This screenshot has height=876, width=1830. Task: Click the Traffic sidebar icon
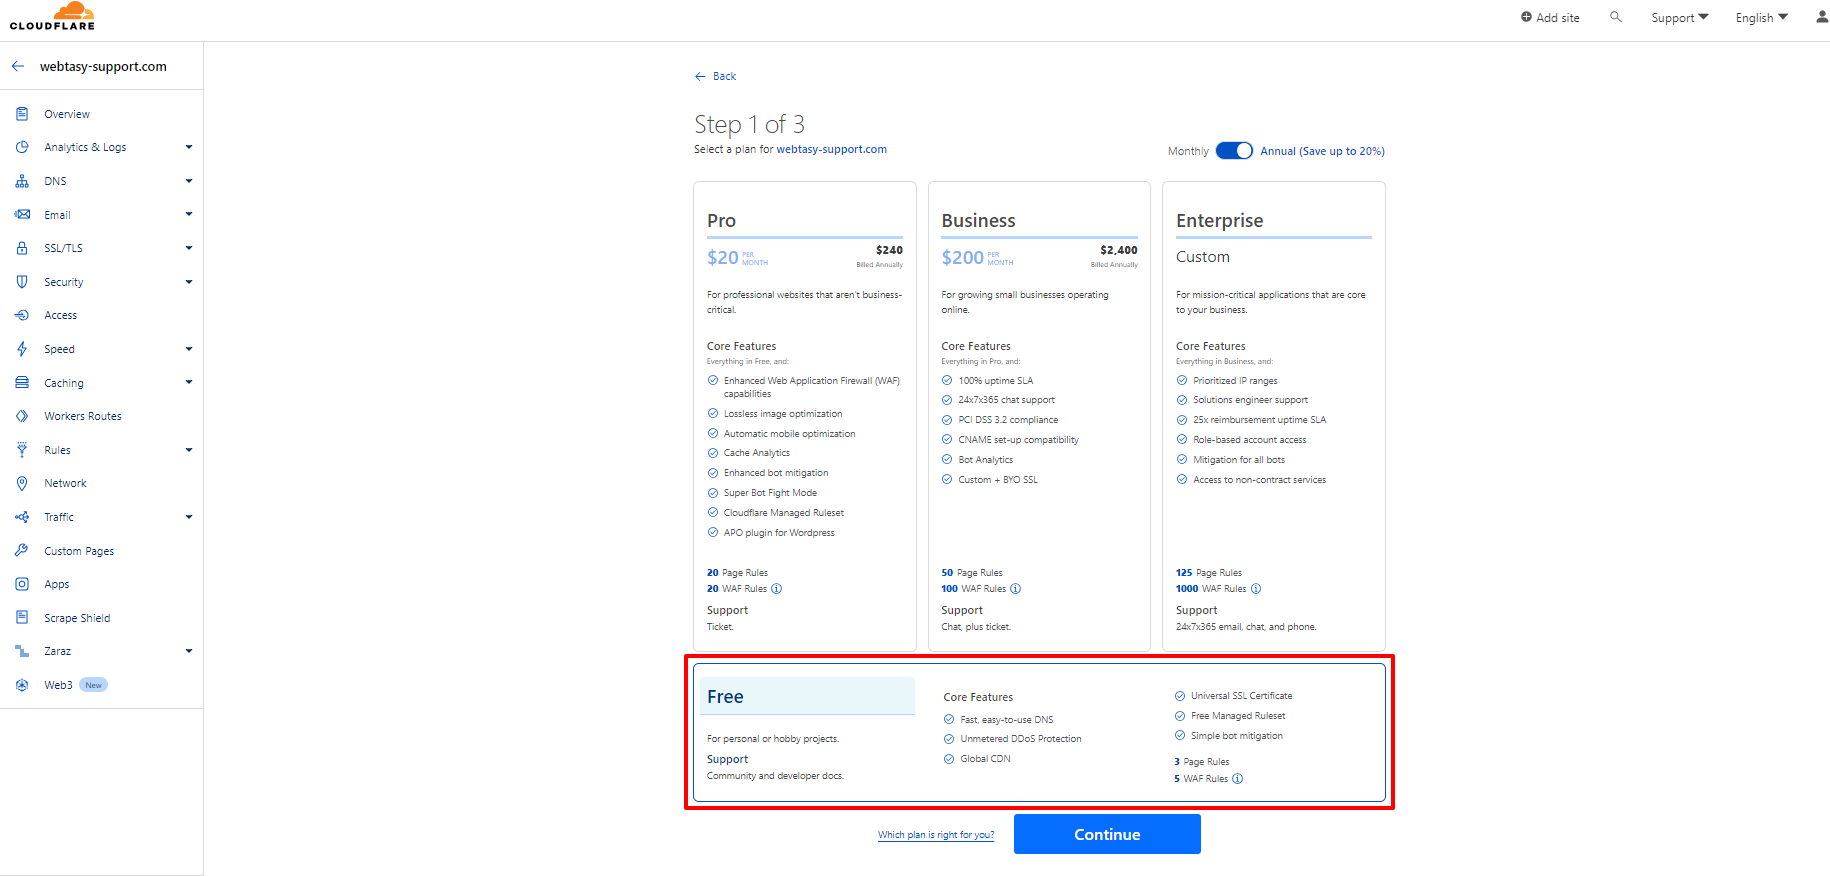[x=22, y=517]
